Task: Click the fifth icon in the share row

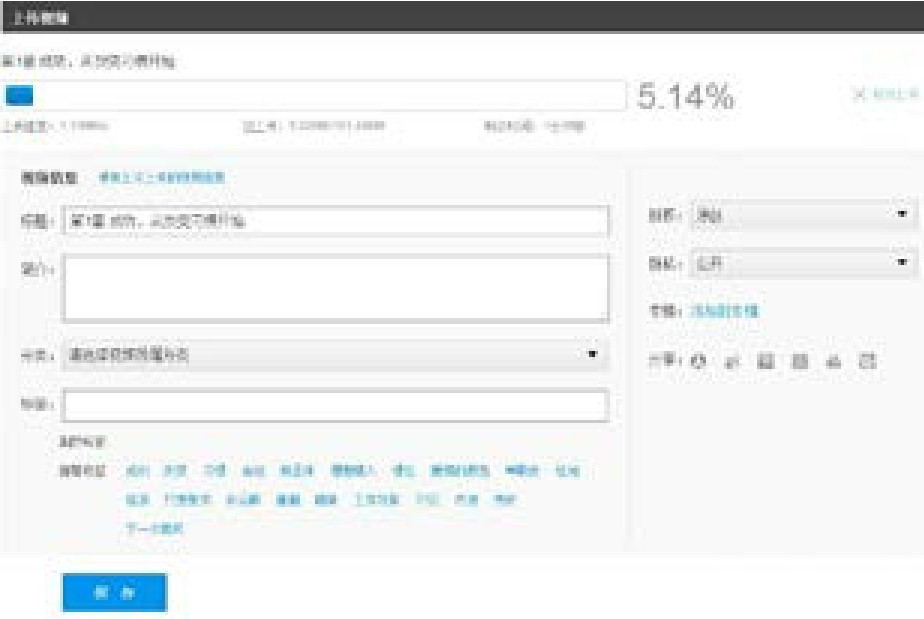Action: click(x=833, y=361)
